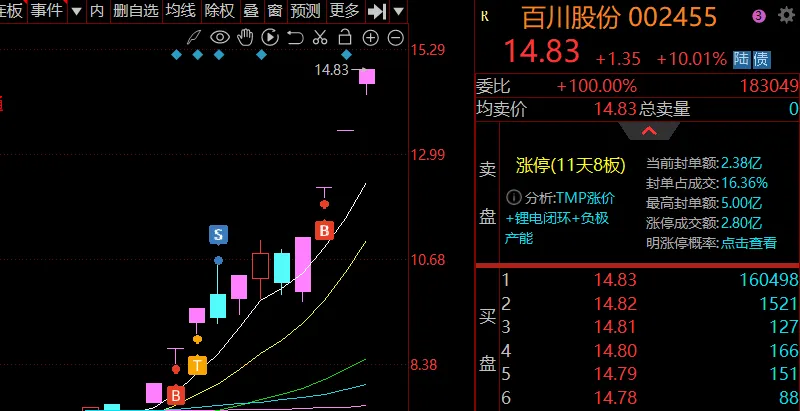Open the dropdown arrow next to 事件

pyautogui.click(x=76, y=11)
